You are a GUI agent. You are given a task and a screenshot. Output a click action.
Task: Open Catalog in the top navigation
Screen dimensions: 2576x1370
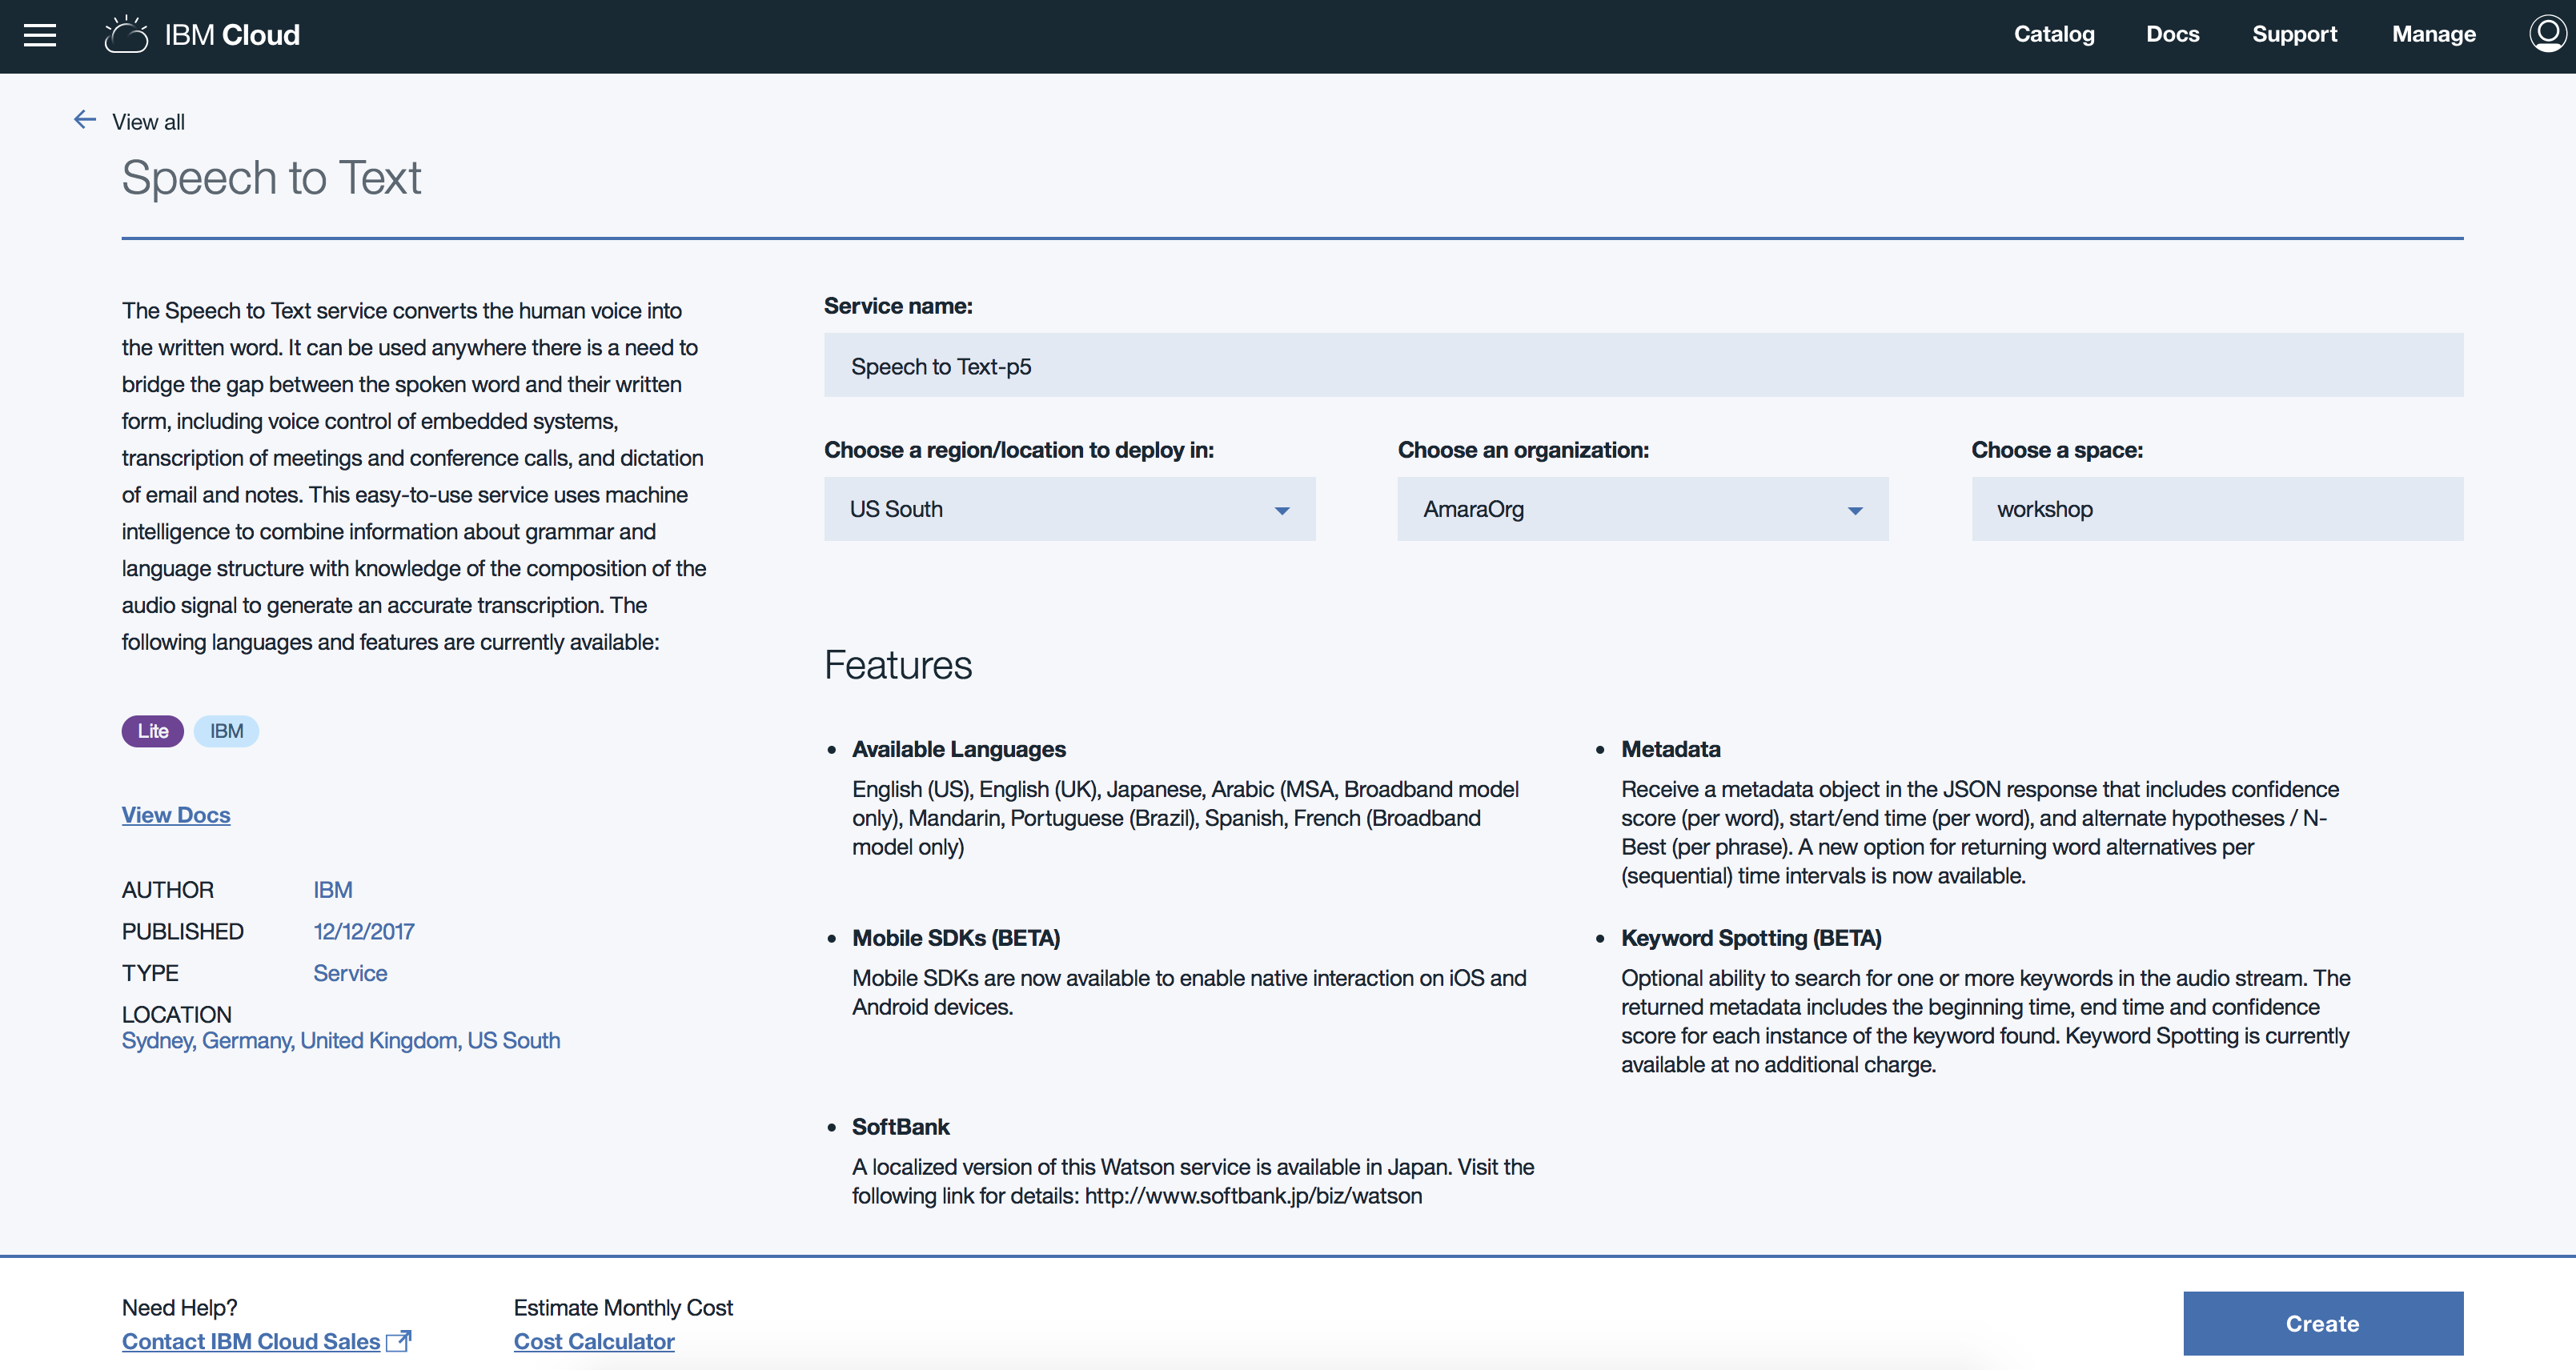[2053, 34]
